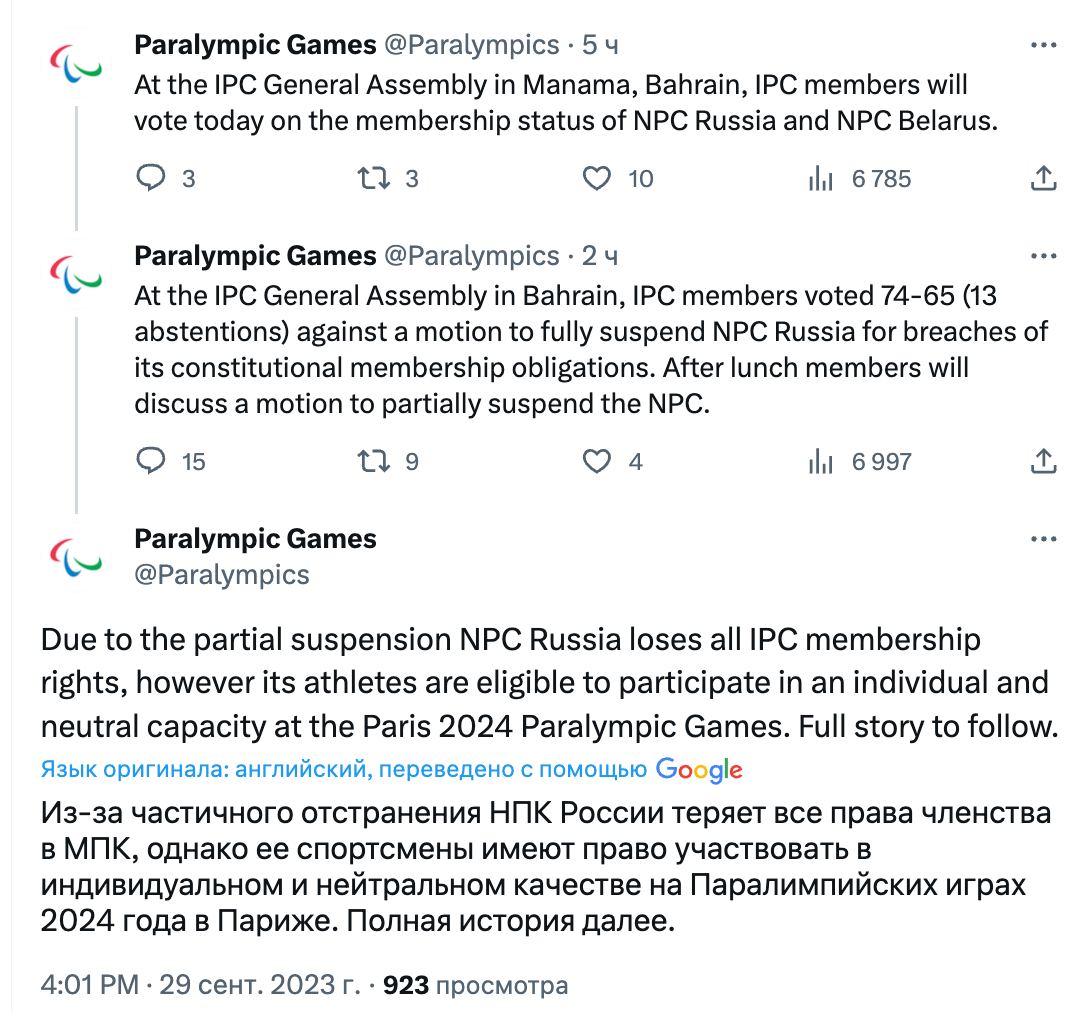Reply to the Manama vote tweet
Image resolution: width=1088 pixels, height=1012 pixels.
point(150,179)
